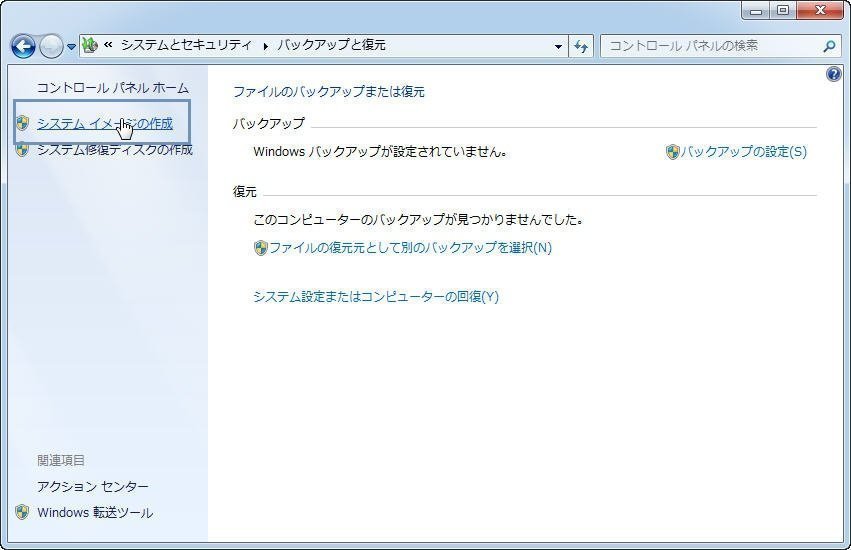Refresh the page with the refresh button
The image size is (851, 550).
click(x=581, y=47)
